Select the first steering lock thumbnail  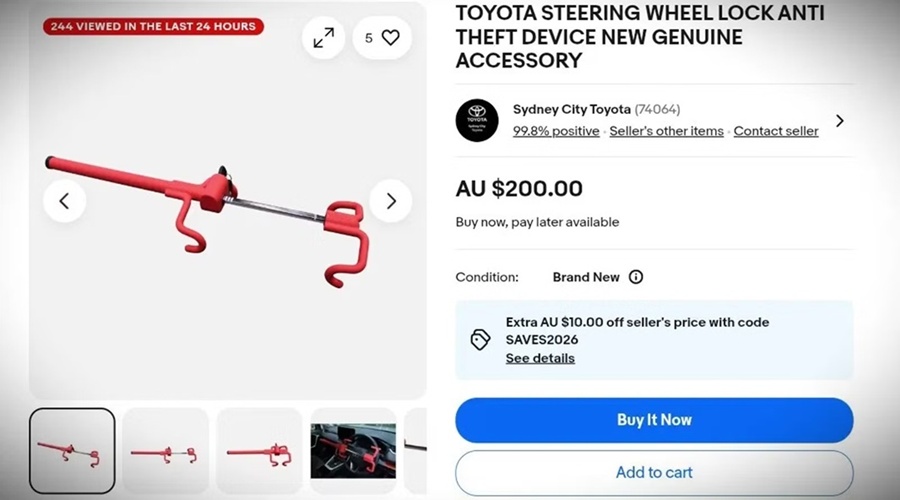pyautogui.click(x=72, y=451)
